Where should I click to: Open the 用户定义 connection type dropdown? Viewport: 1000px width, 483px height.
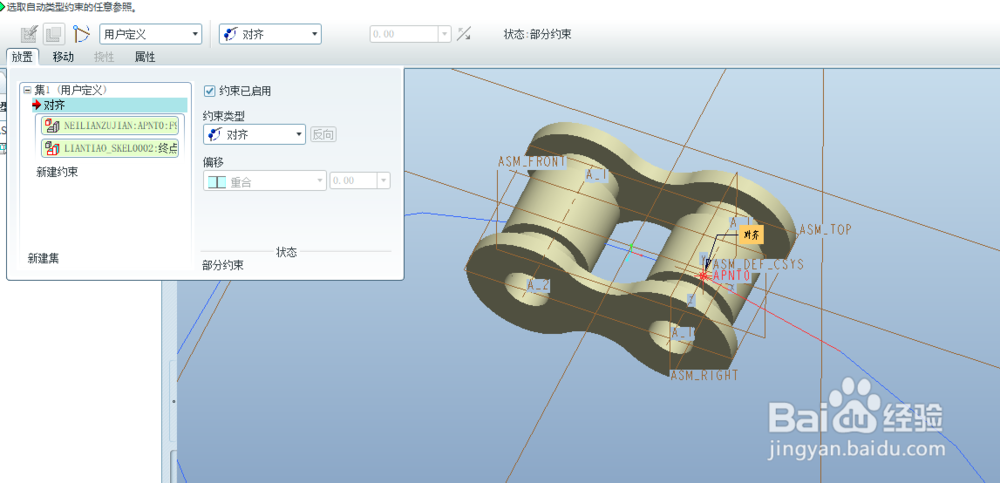tap(151, 34)
